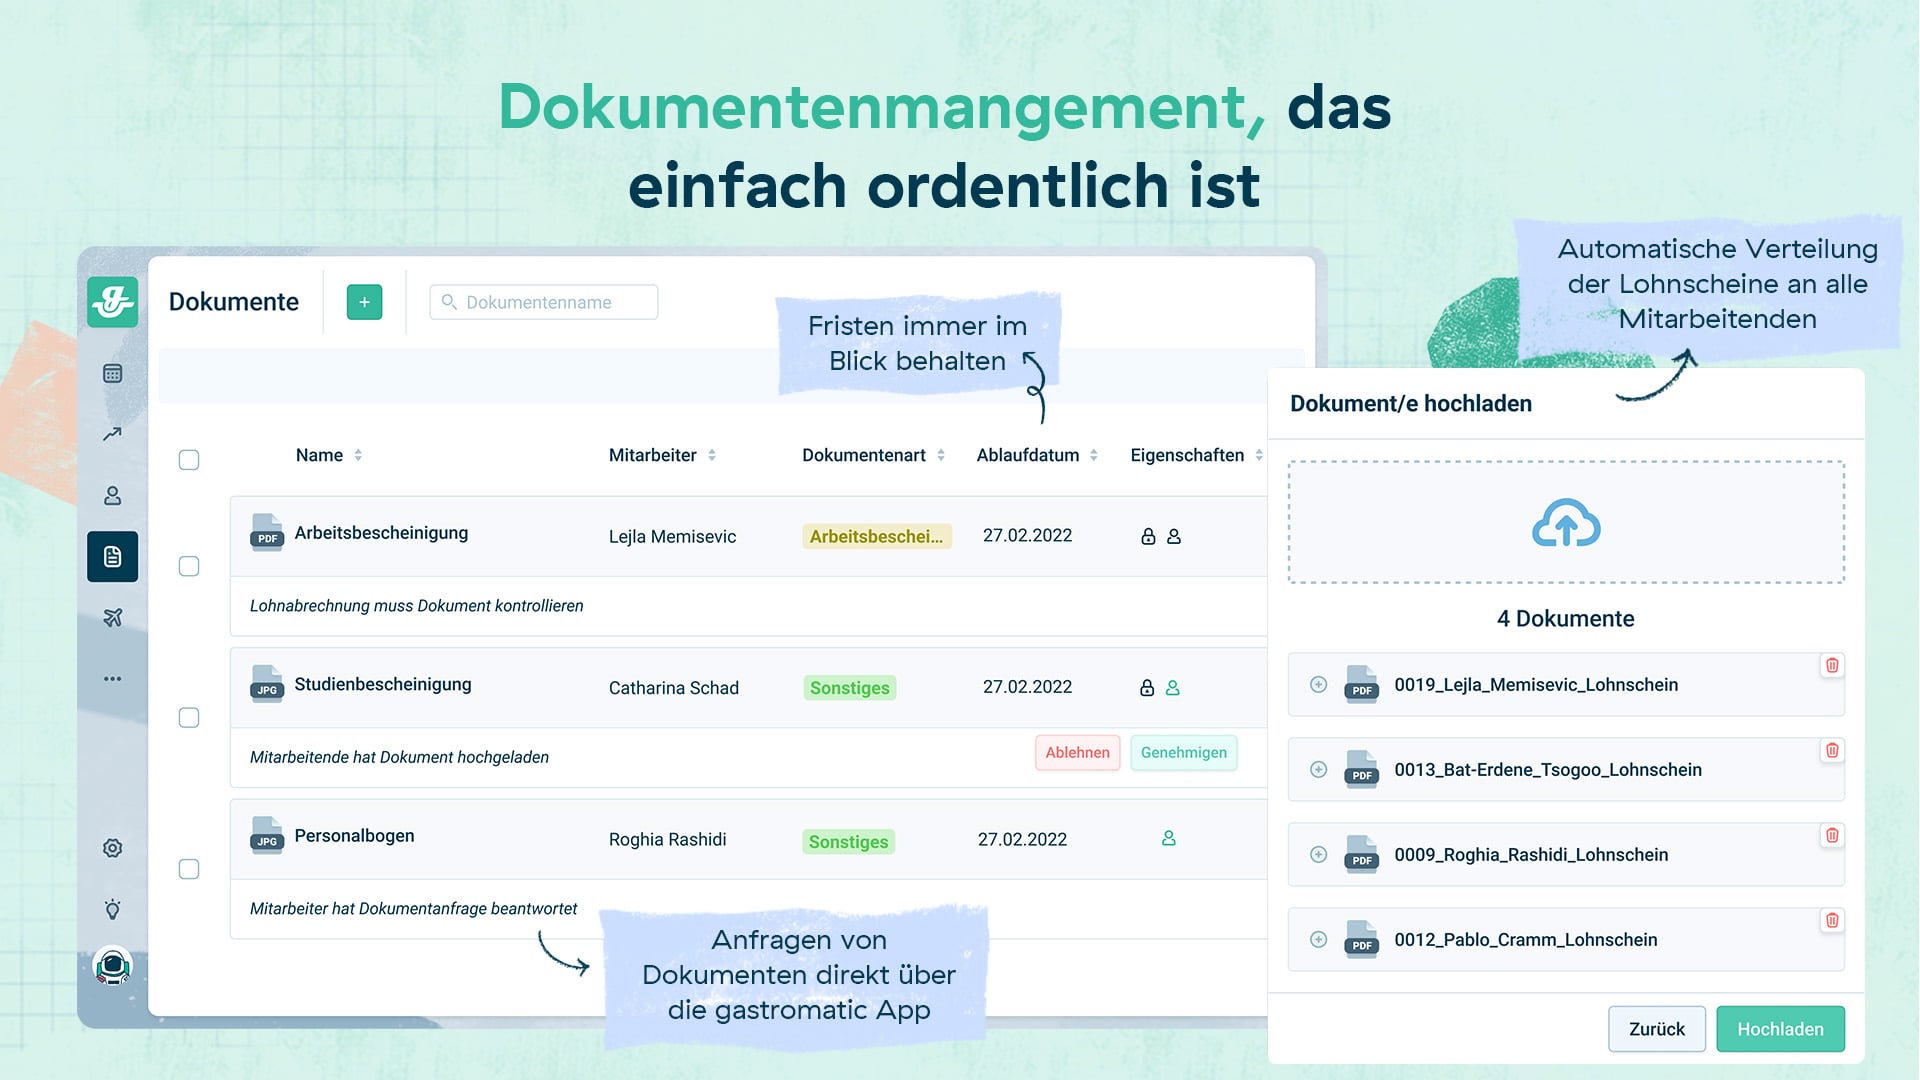Click the lightbulb tips icon
The height and width of the screenshot is (1080, 1920).
click(112, 909)
